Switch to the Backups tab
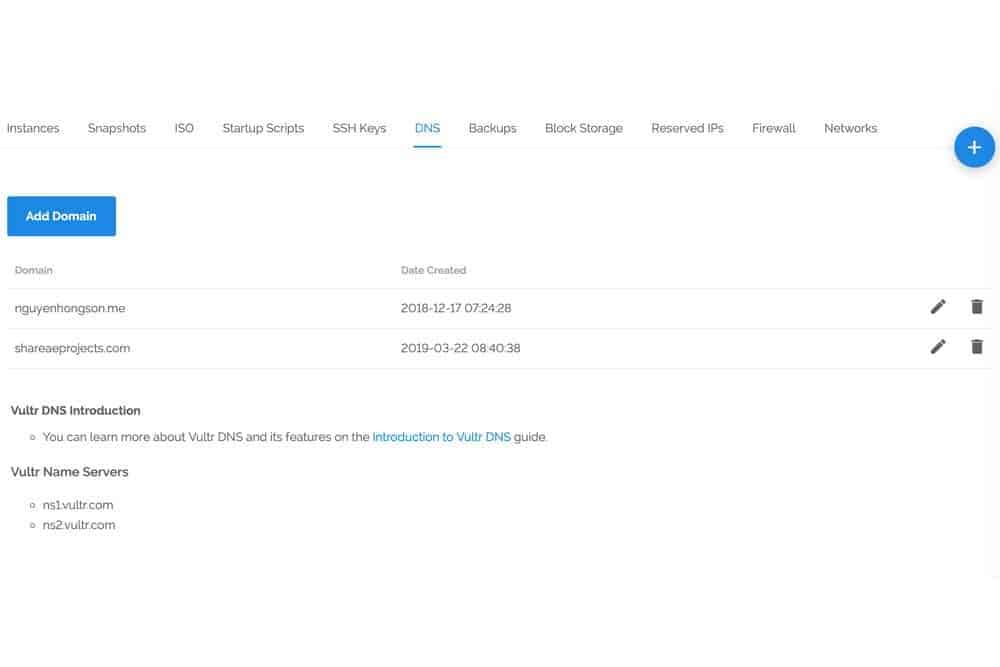Image resolution: width=1000 pixels, height=667 pixels. pos(492,128)
